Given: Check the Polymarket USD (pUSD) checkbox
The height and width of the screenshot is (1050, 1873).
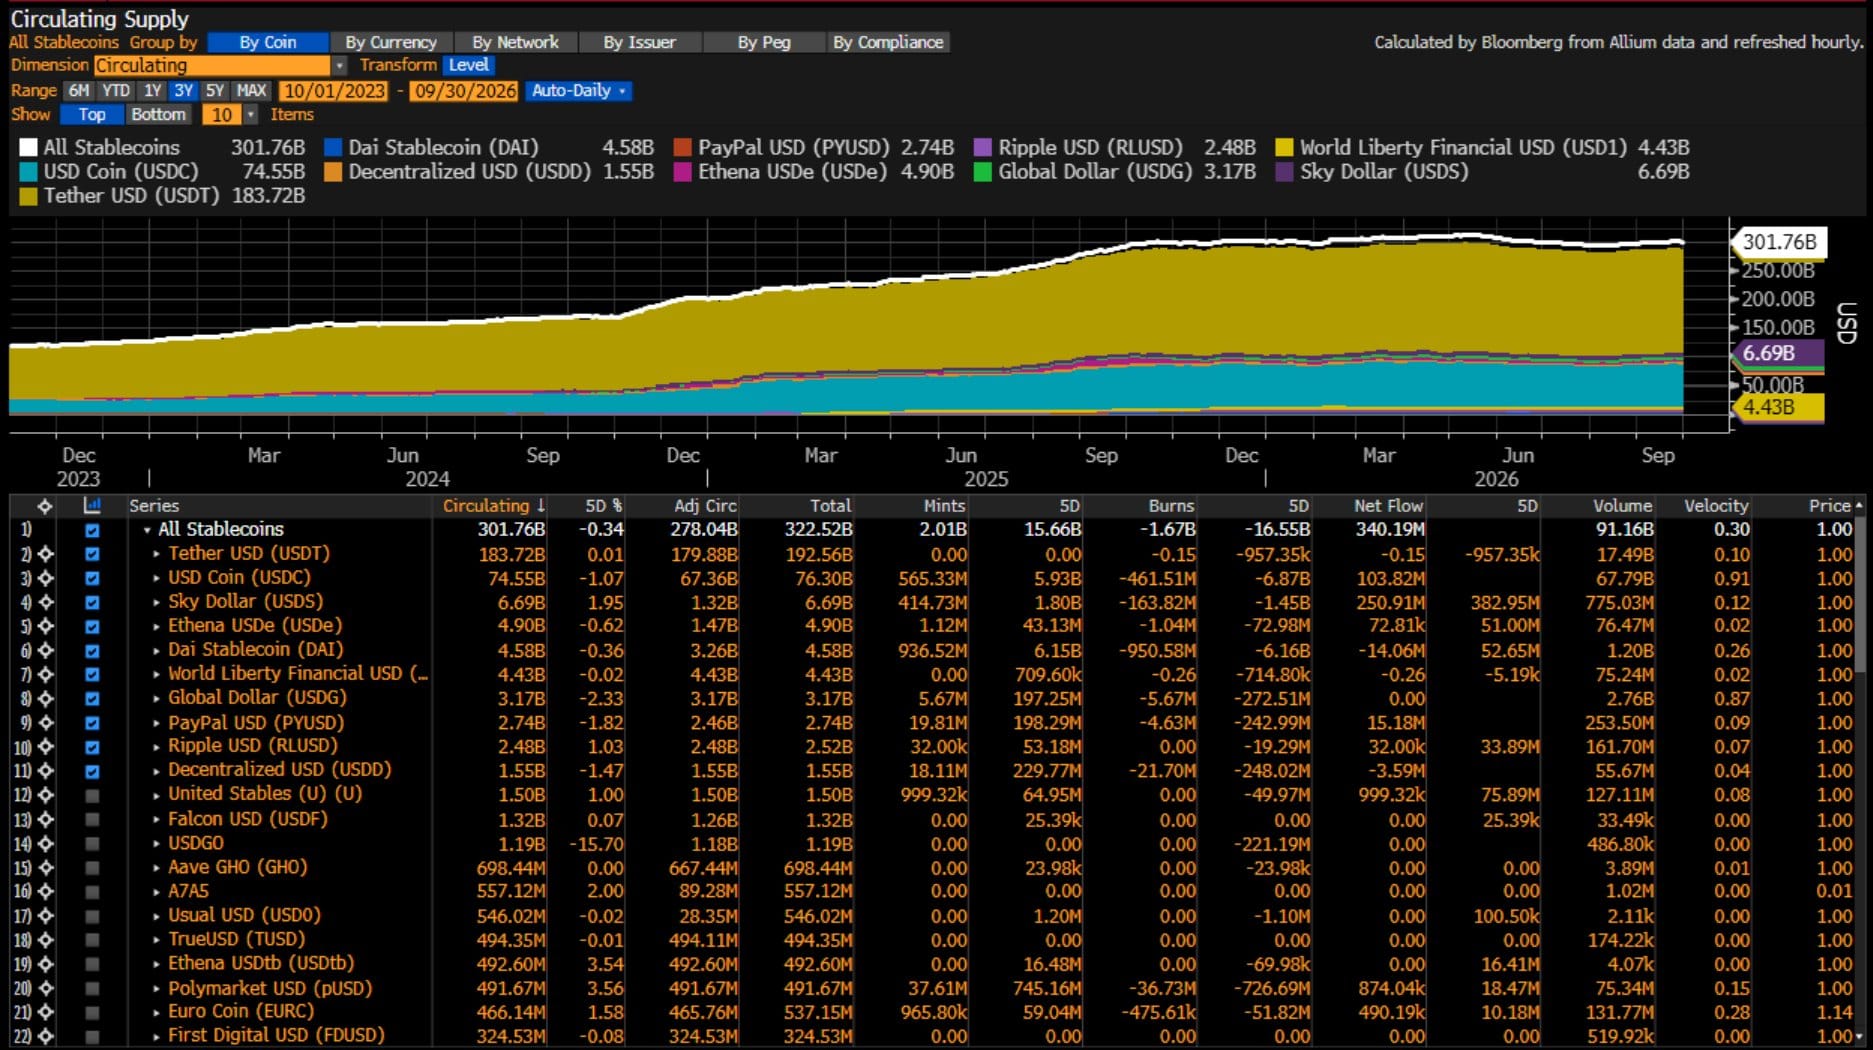Looking at the screenshot, I should [92, 988].
